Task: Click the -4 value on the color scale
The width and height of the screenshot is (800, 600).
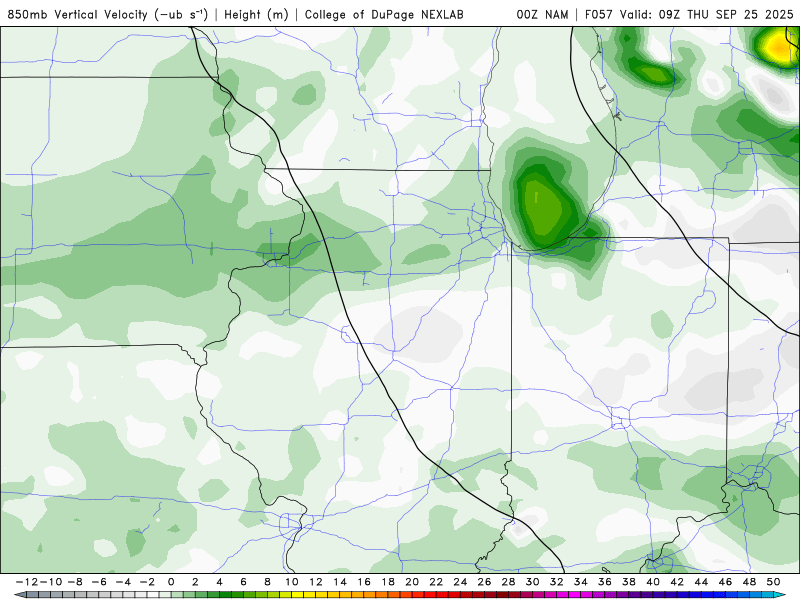Action: click(122, 582)
